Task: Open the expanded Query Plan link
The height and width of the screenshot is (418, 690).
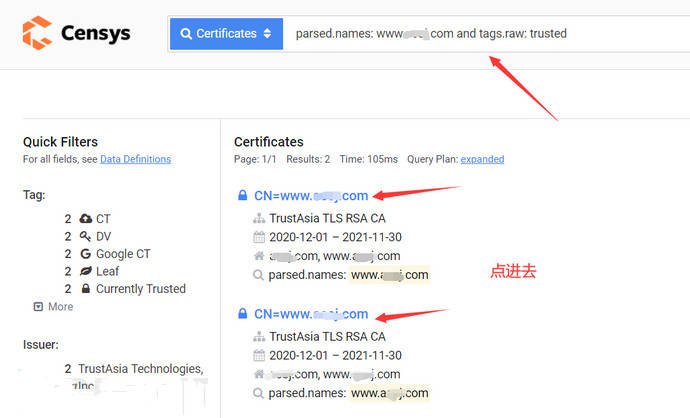Action: pyautogui.click(x=482, y=159)
